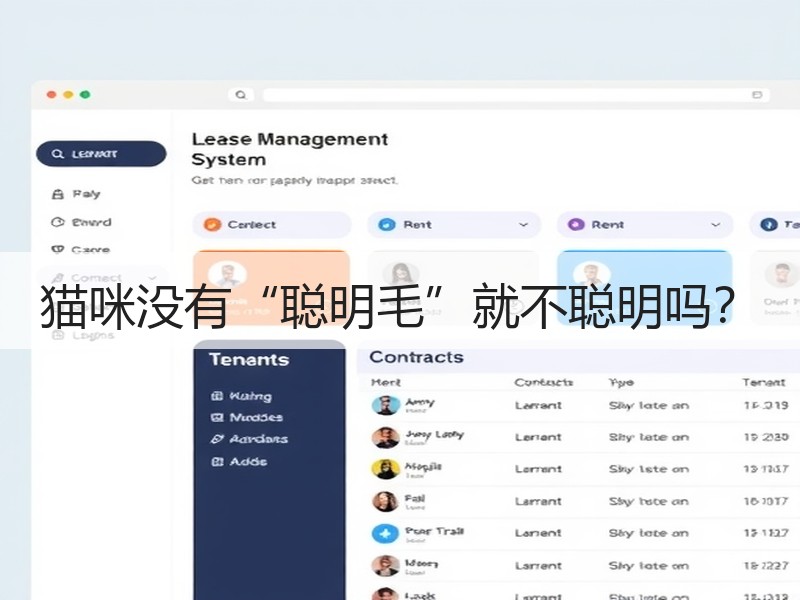The height and width of the screenshot is (600, 800).
Task: Click the purple icon on the second Rent chip
Action: pos(576,224)
